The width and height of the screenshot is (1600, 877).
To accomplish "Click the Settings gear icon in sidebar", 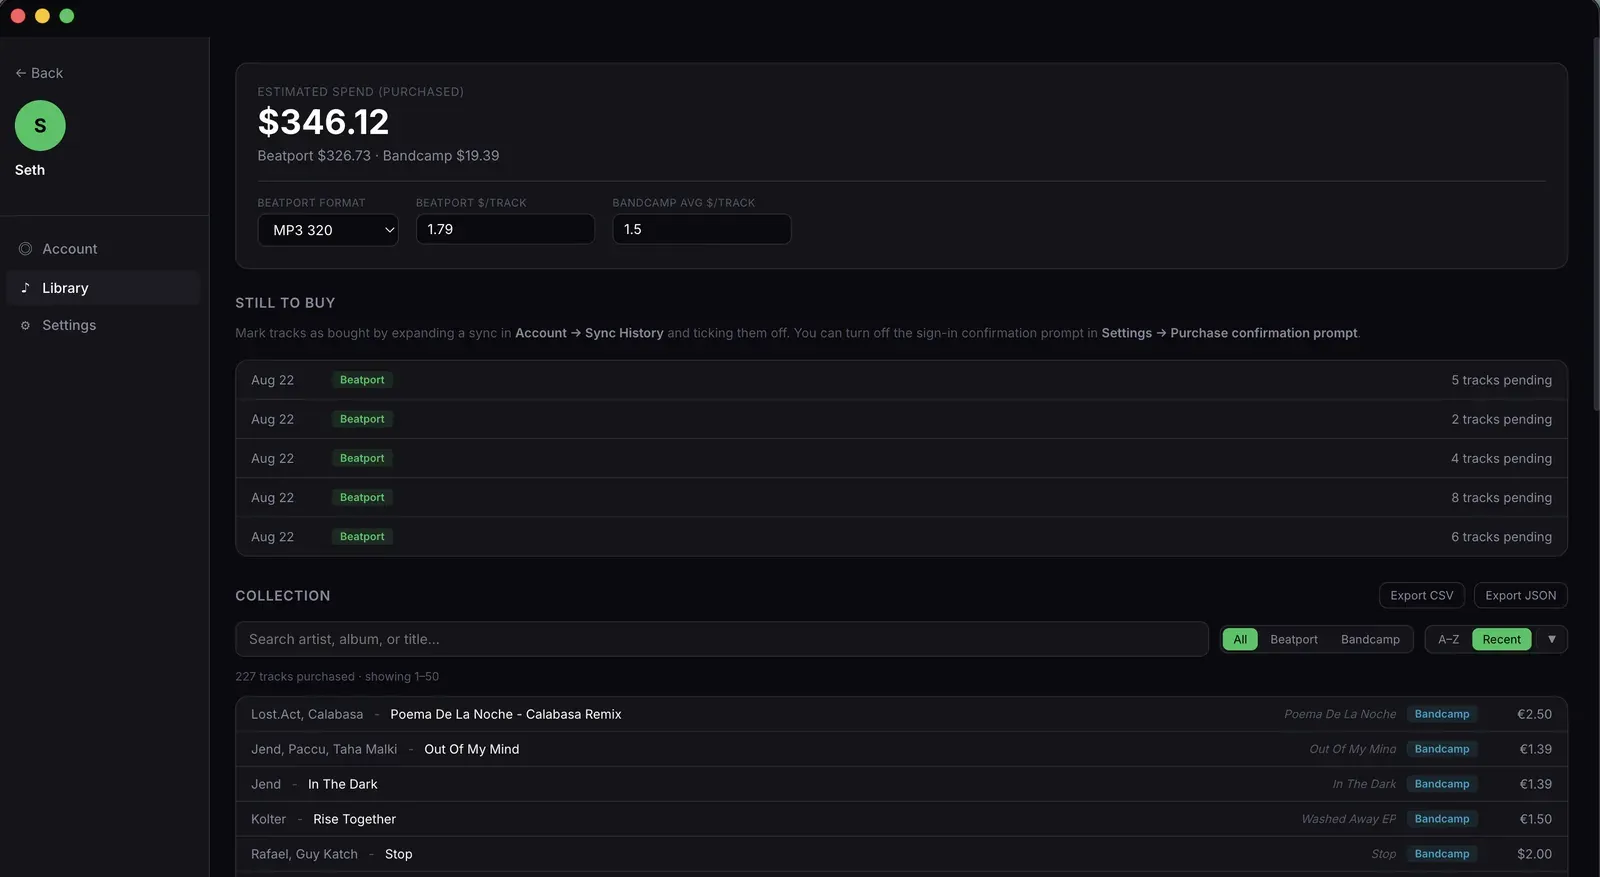I will click(25, 326).
